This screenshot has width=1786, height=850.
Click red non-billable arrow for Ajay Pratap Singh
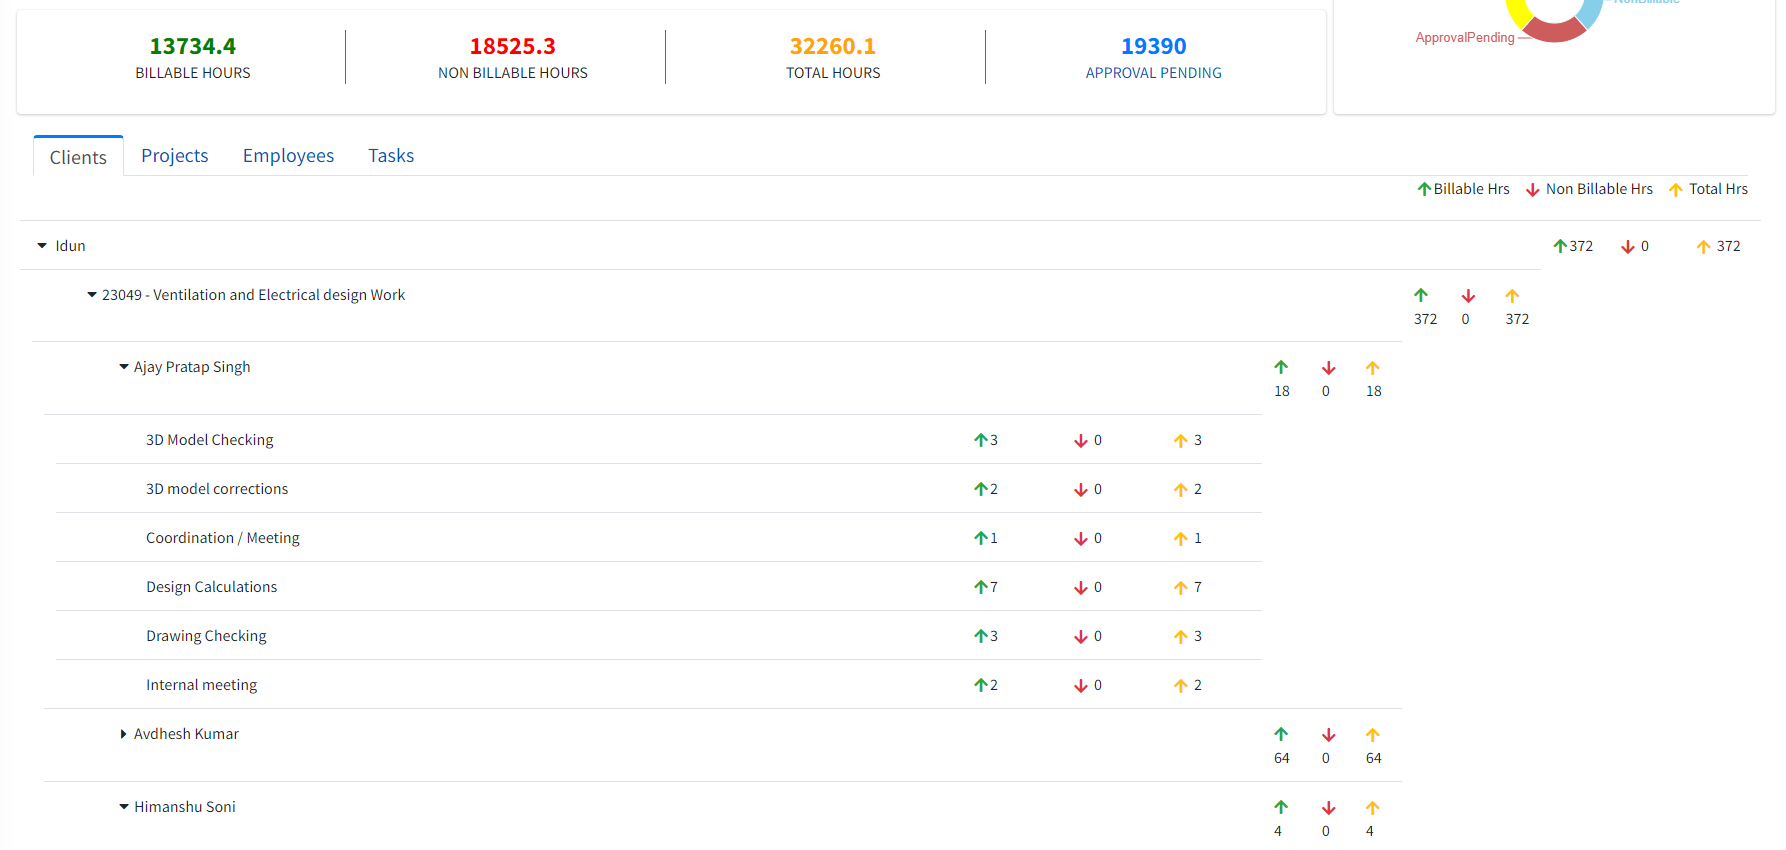click(x=1328, y=368)
